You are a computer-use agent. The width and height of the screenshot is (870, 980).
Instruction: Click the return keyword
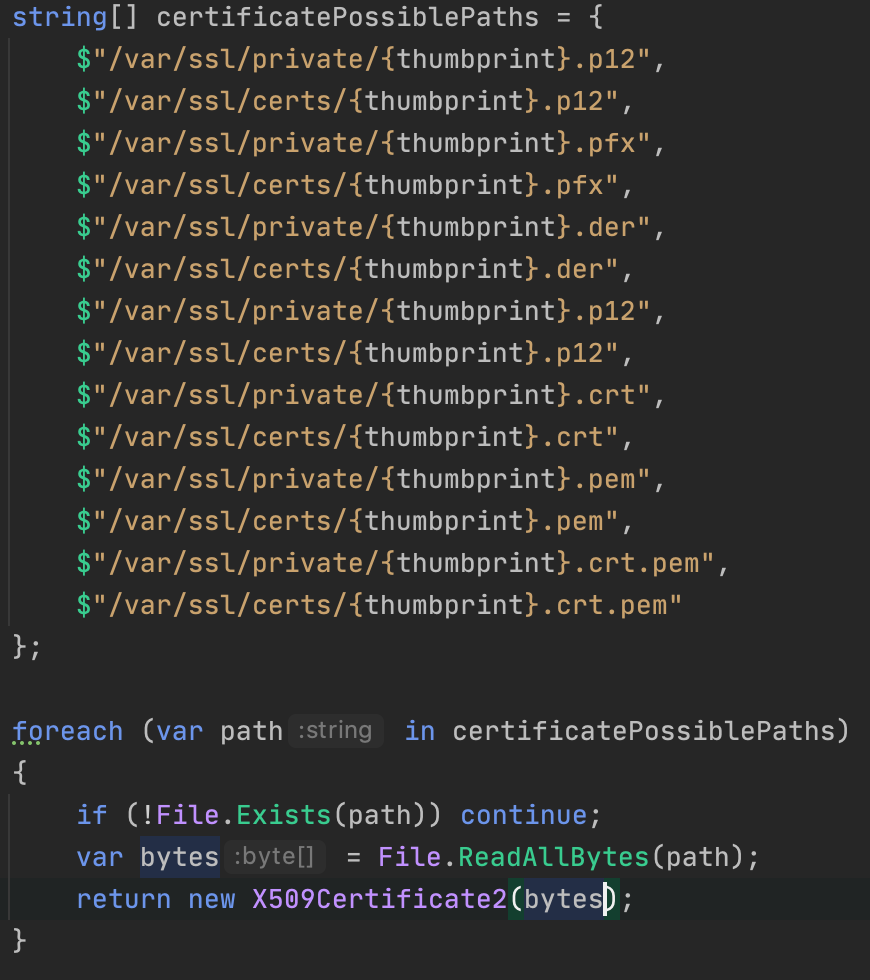point(124,899)
